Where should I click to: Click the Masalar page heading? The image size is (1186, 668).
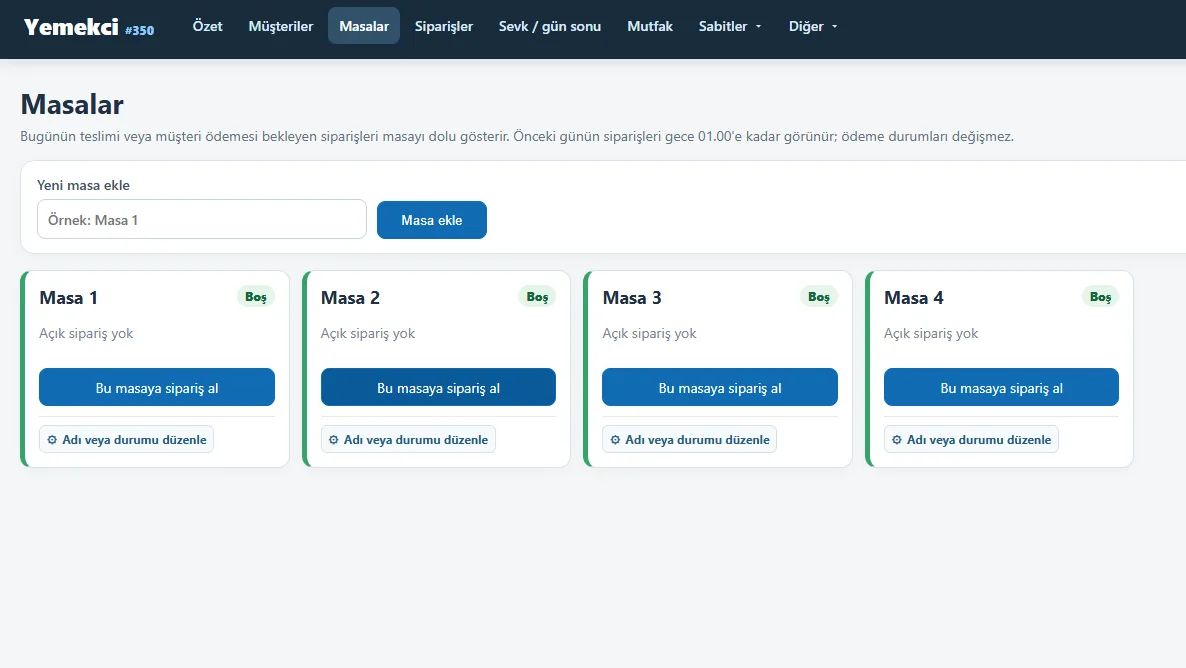[72, 104]
